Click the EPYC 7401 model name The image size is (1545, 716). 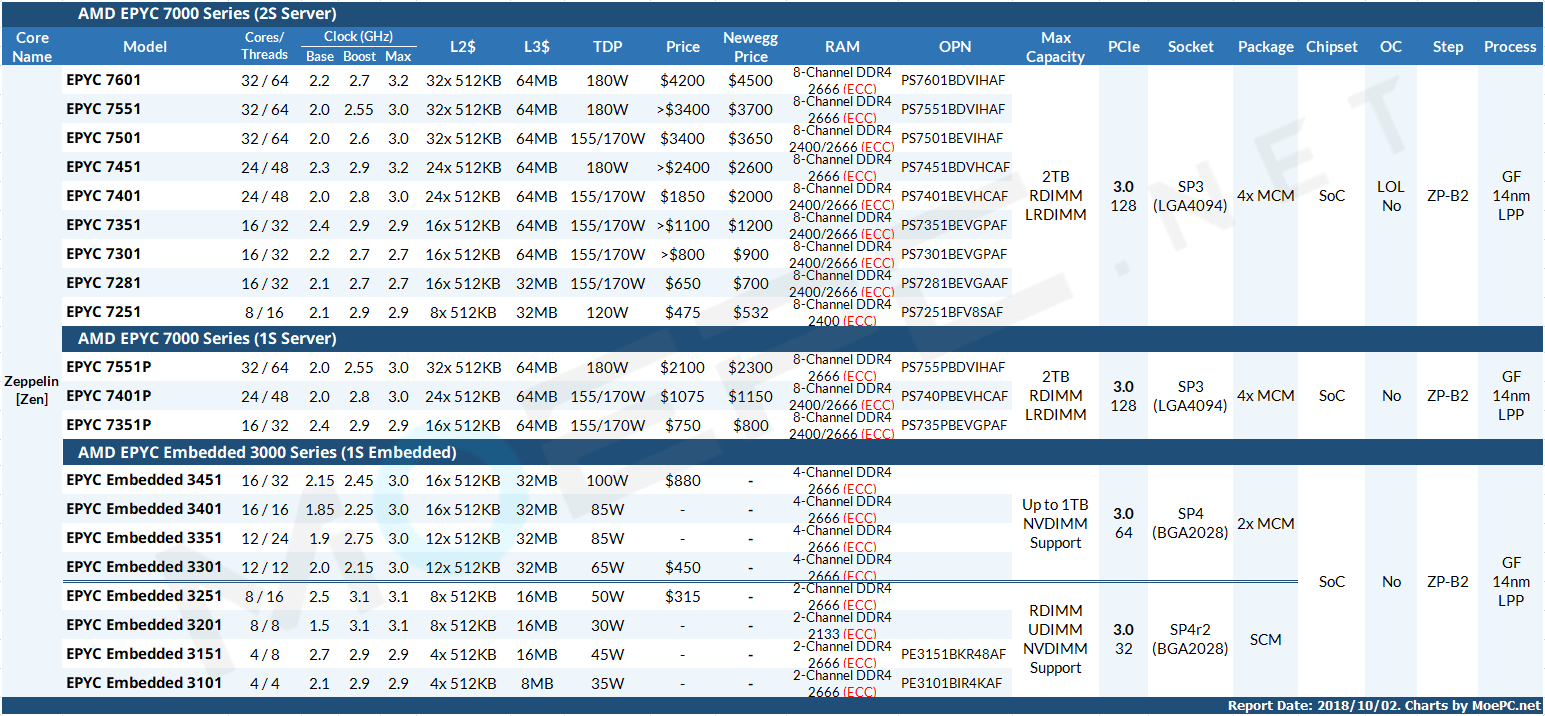coord(103,196)
